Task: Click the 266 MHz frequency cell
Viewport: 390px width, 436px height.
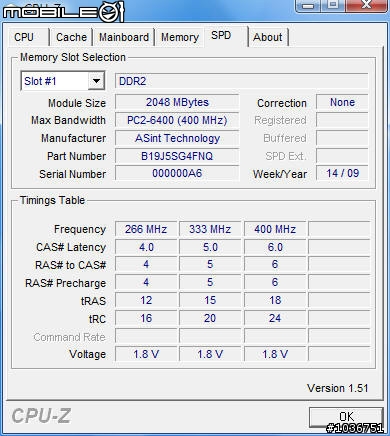Action: 146,229
